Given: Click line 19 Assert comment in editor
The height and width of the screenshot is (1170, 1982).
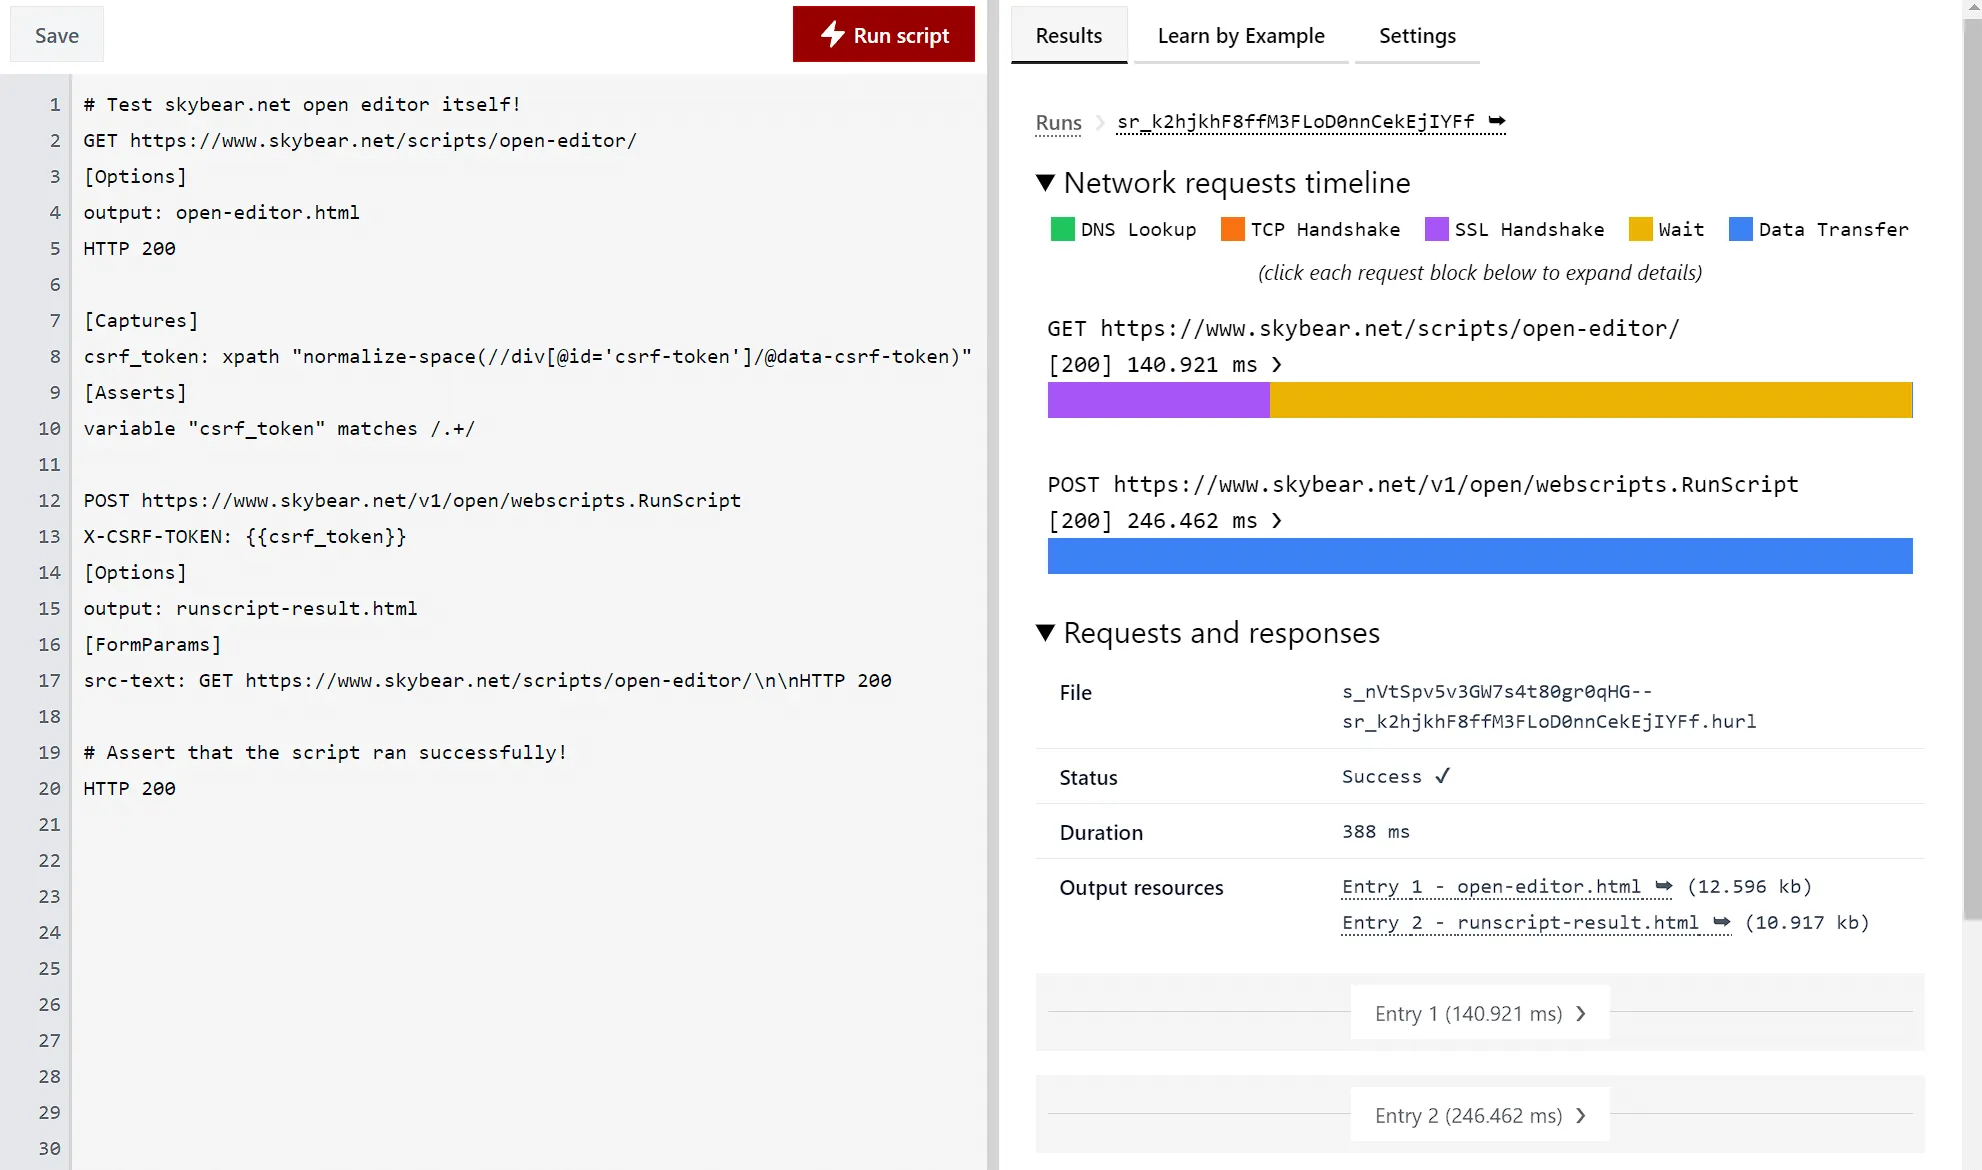Looking at the screenshot, I should [x=325, y=753].
